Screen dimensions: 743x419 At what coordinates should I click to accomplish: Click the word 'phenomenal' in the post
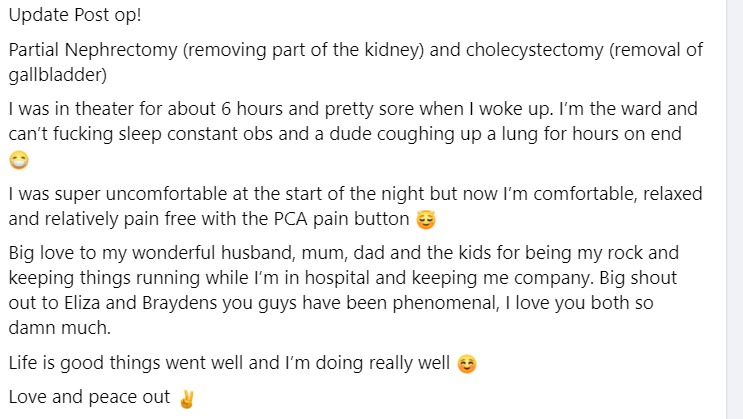point(445,302)
